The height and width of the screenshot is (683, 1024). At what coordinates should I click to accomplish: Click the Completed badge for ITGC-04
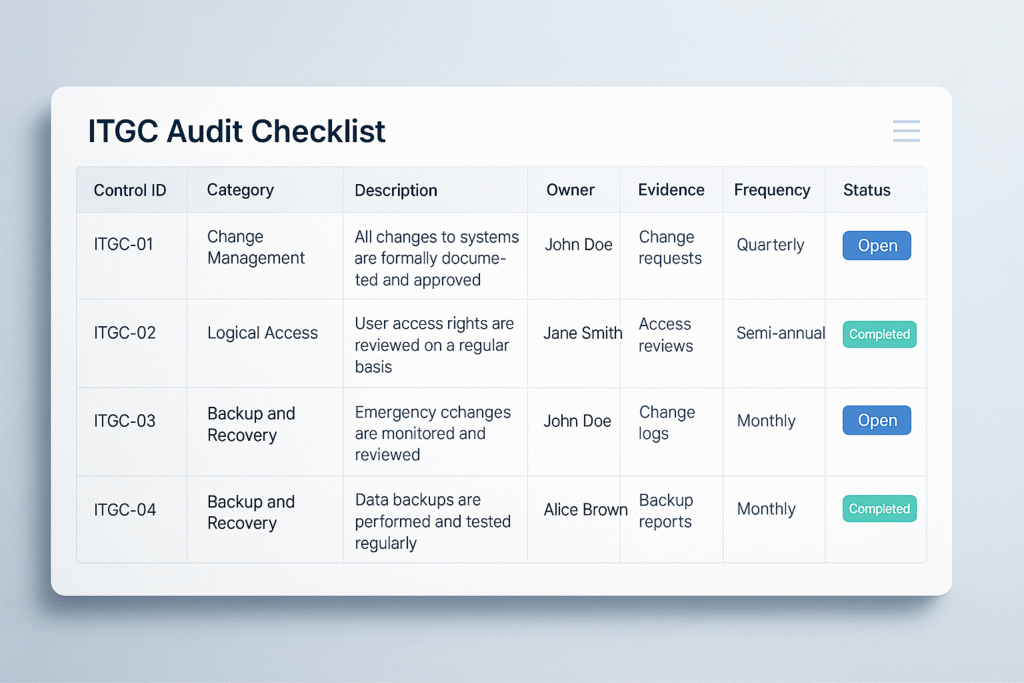(x=879, y=508)
